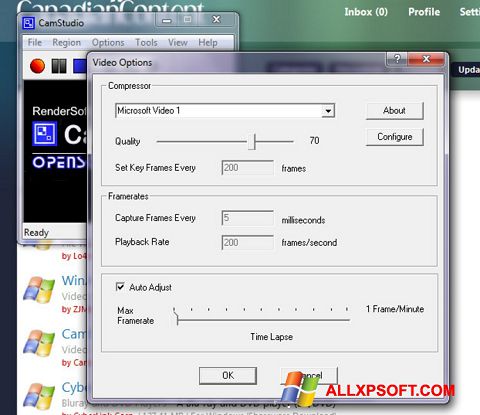Click the Playback Rate input field
The image size is (480, 415).
click(247, 243)
